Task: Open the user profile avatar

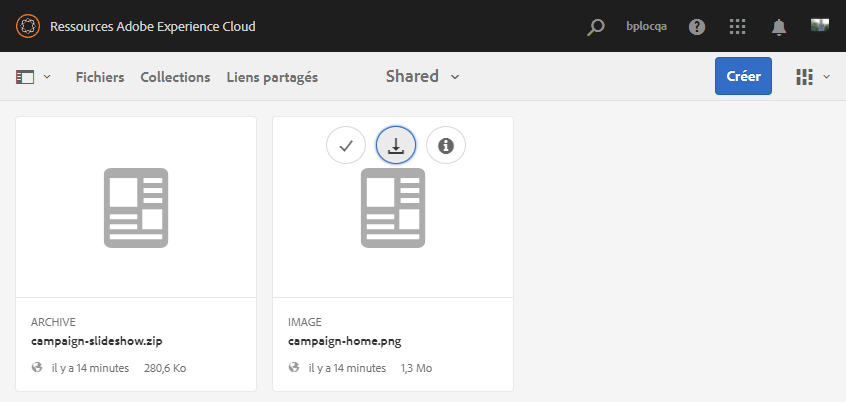Action: coord(820,26)
